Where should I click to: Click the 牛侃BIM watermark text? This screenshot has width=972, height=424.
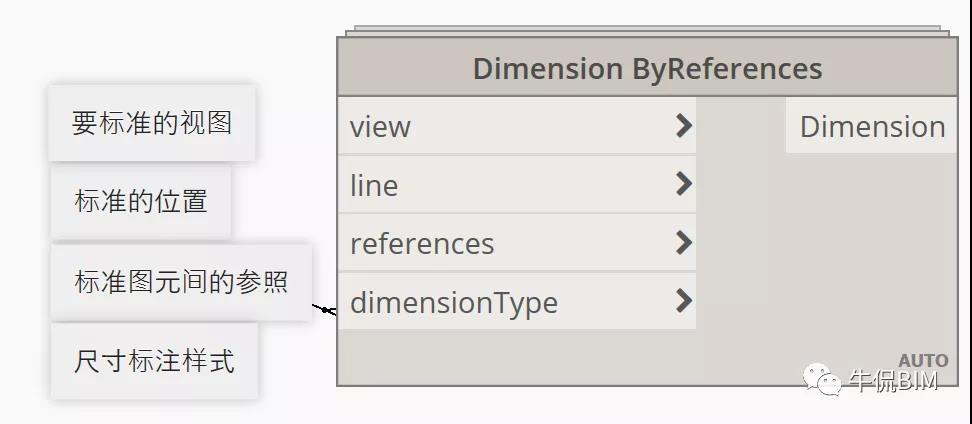click(x=892, y=380)
